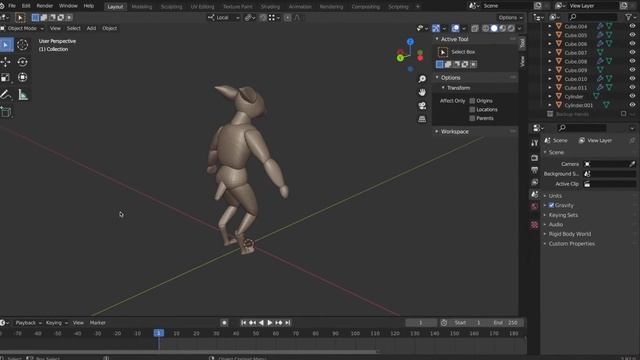Open the Object Mode dropdown
640x360 pixels.
pos(22,28)
